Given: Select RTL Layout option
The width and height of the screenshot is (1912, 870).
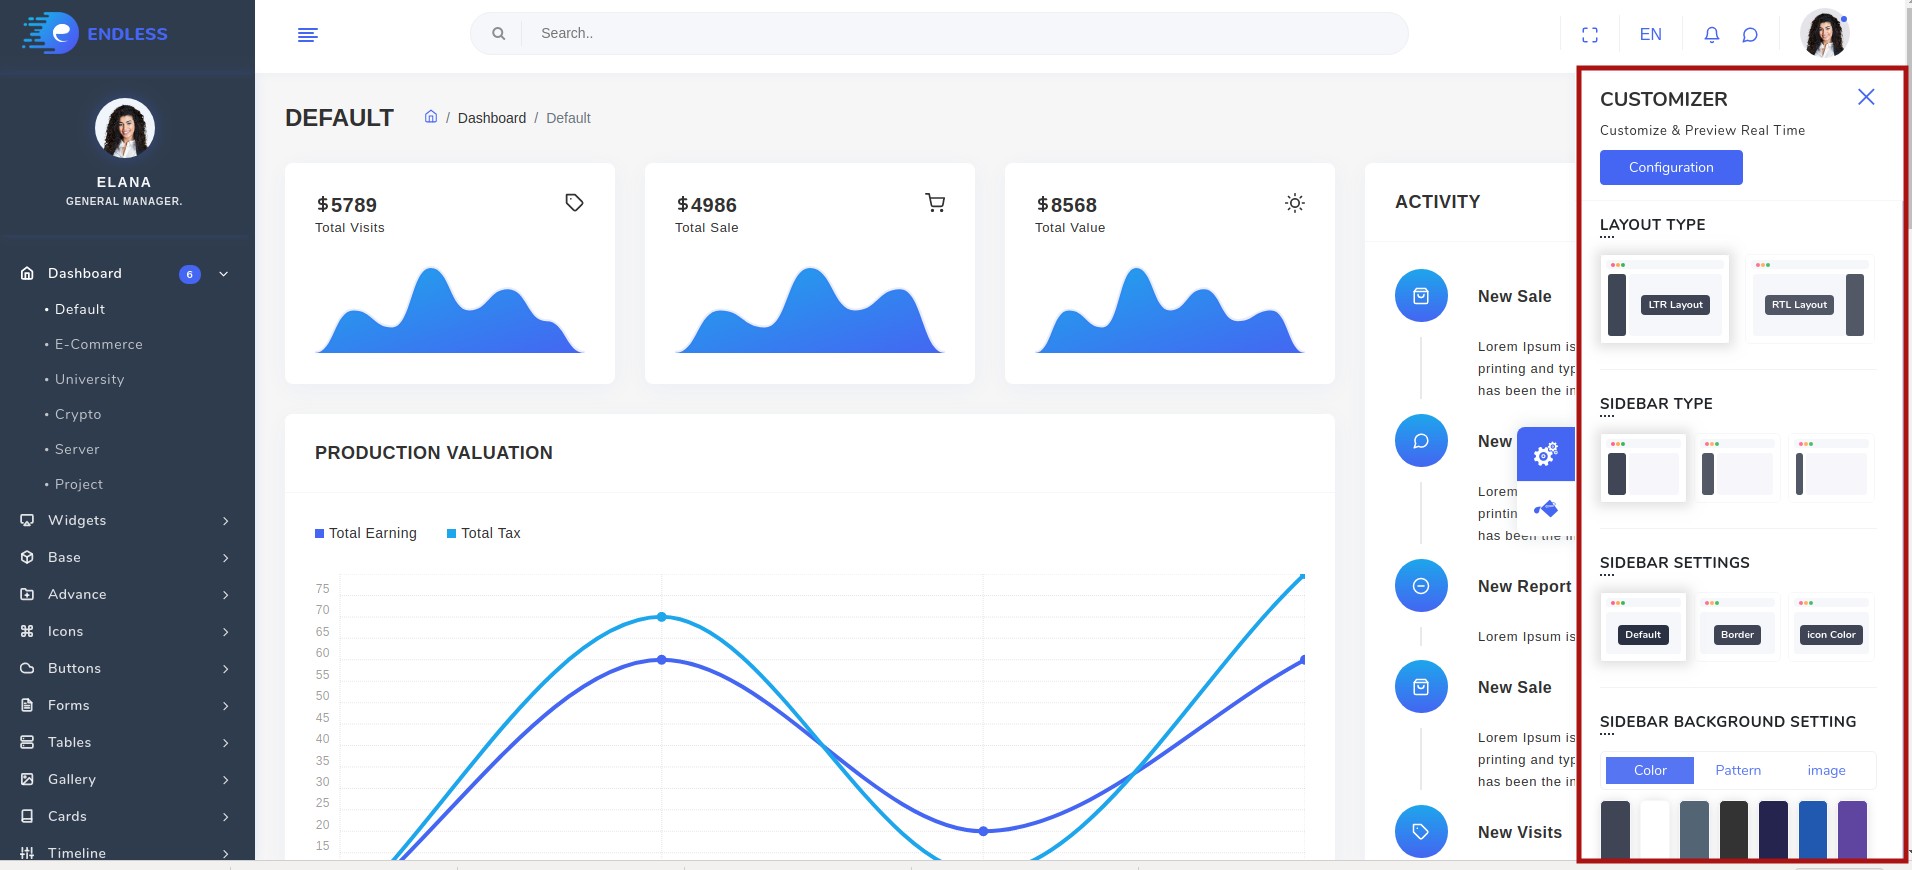Looking at the screenshot, I should click(x=1810, y=299).
